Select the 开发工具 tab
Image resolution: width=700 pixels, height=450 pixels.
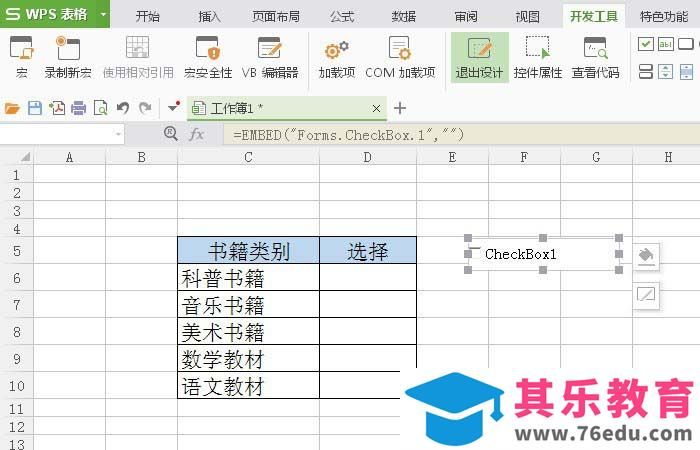(x=594, y=16)
